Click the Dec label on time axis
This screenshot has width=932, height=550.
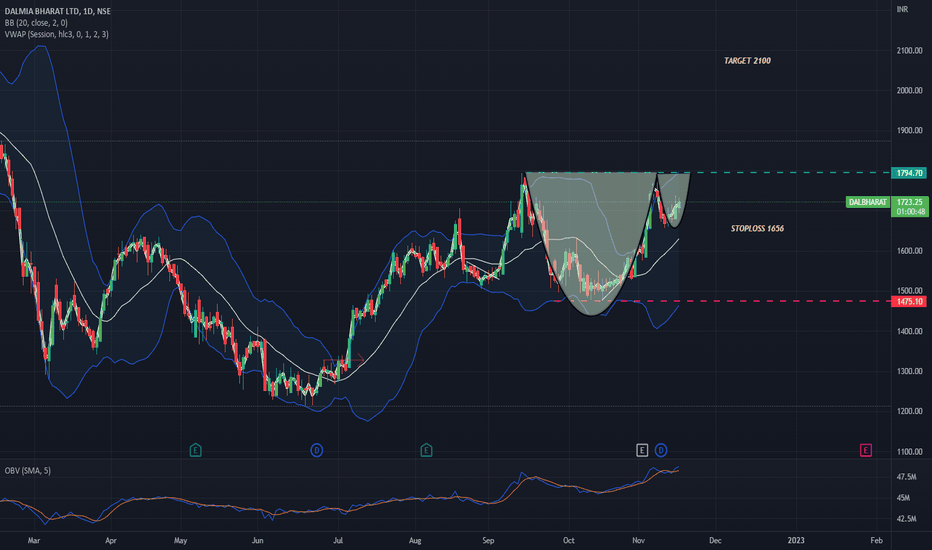tap(715, 540)
